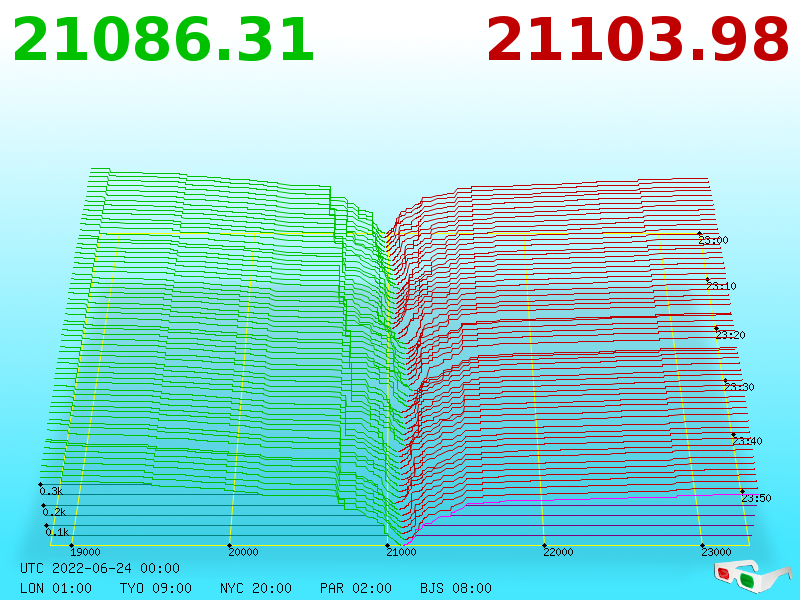Click the UTC 2022-06-24 00:00 timestamp

point(100,568)
